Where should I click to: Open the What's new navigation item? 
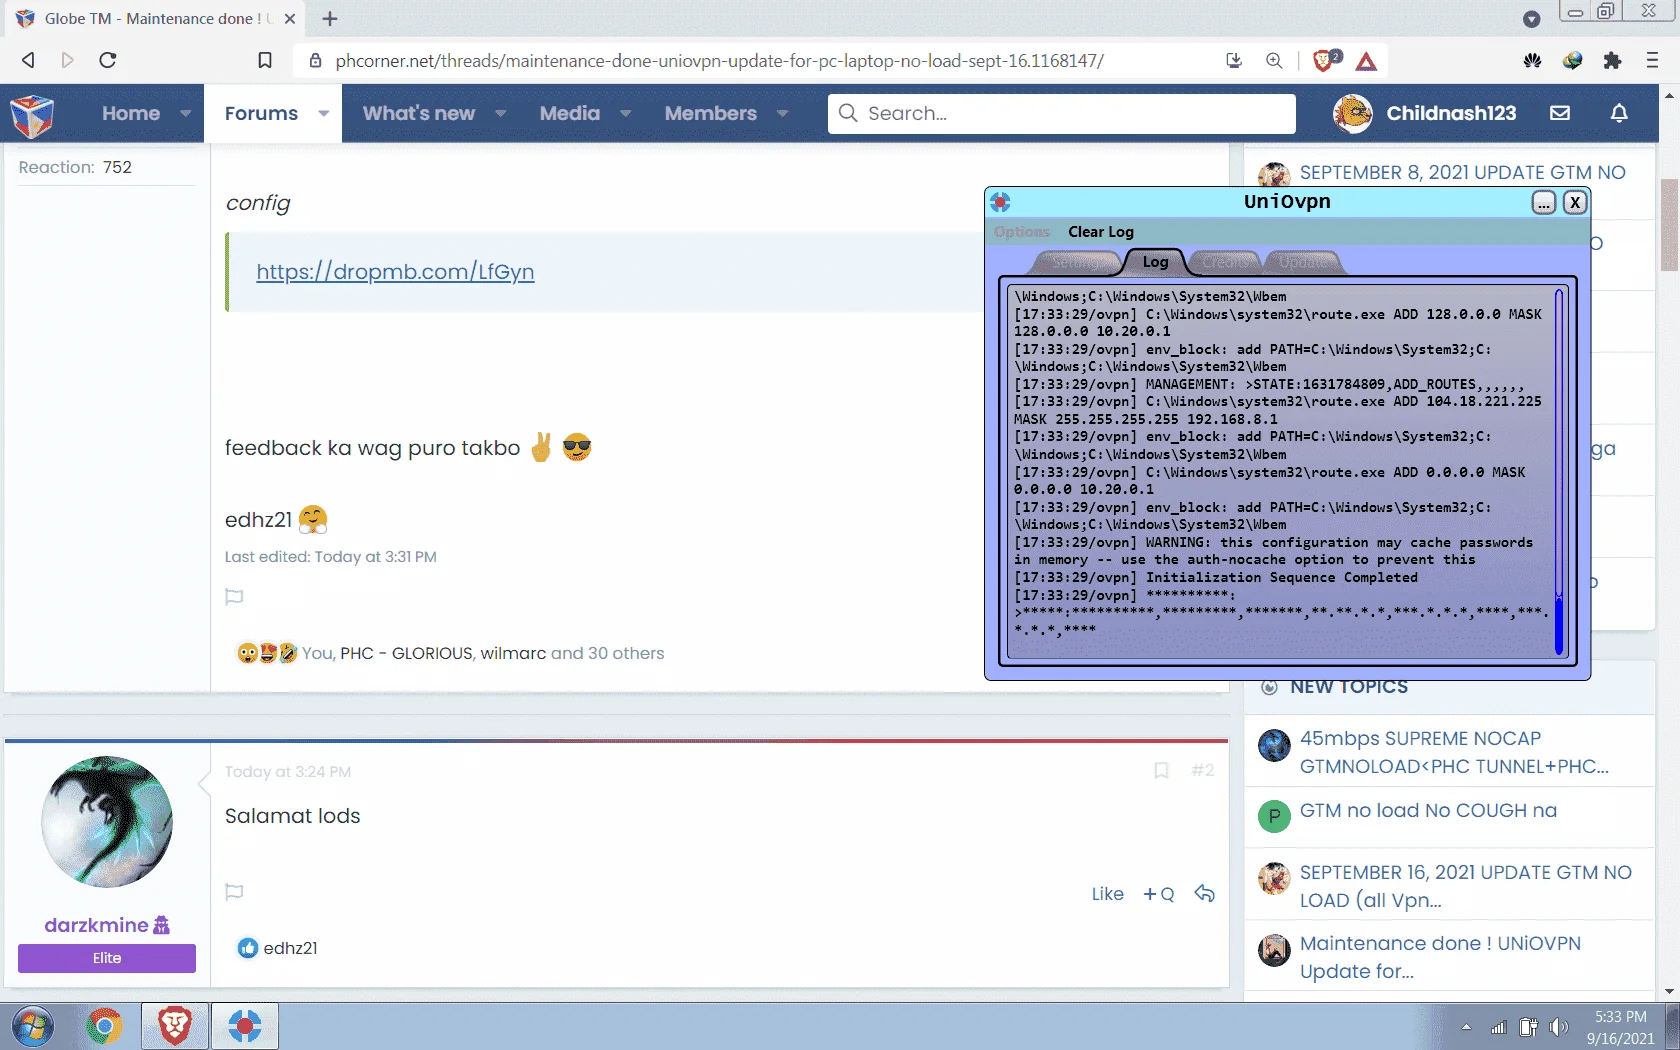coord(419,114)
